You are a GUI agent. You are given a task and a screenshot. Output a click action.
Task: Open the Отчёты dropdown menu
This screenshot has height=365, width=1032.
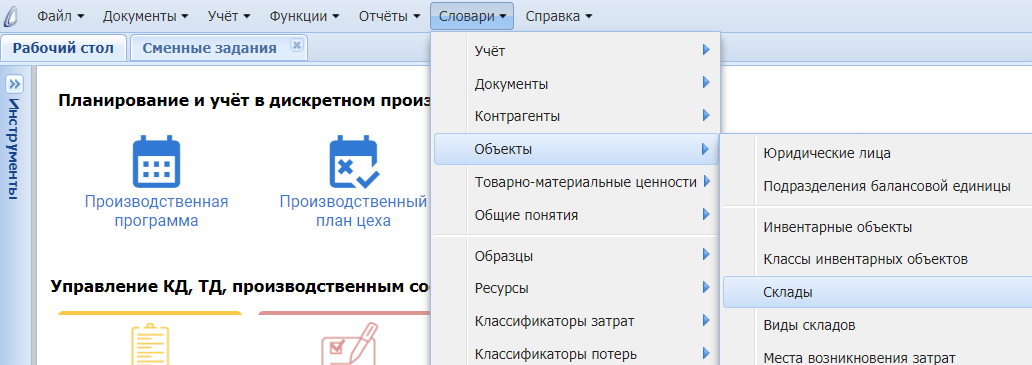tap(390, 16)
